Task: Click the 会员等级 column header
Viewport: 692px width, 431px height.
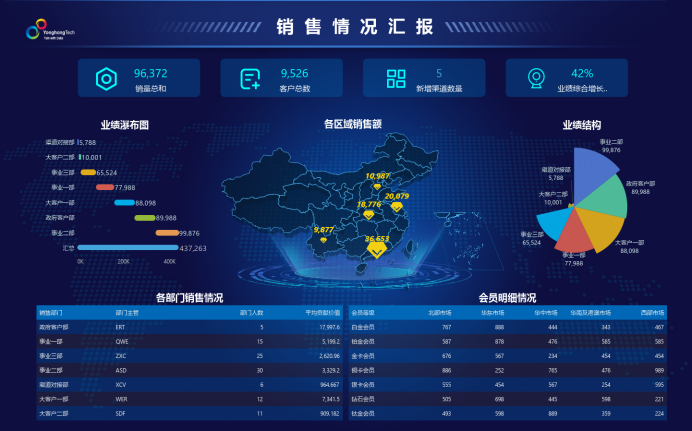Action: (363, 312)
